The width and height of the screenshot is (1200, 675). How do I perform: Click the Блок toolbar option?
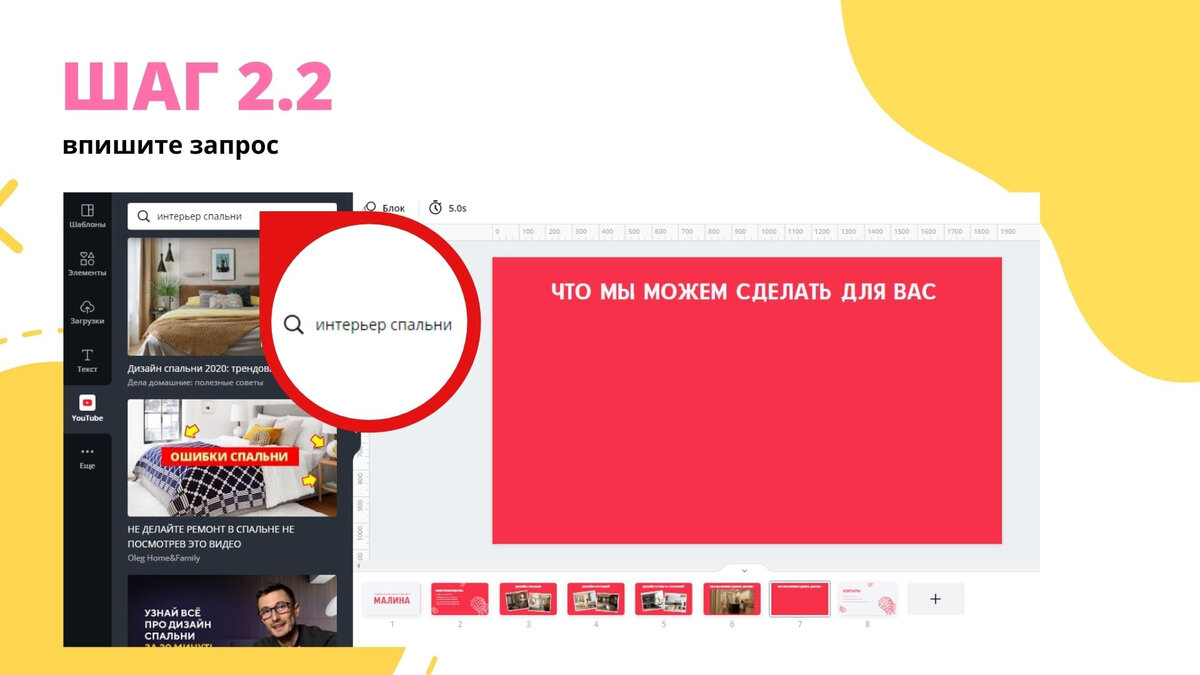[x=385, y=208]
